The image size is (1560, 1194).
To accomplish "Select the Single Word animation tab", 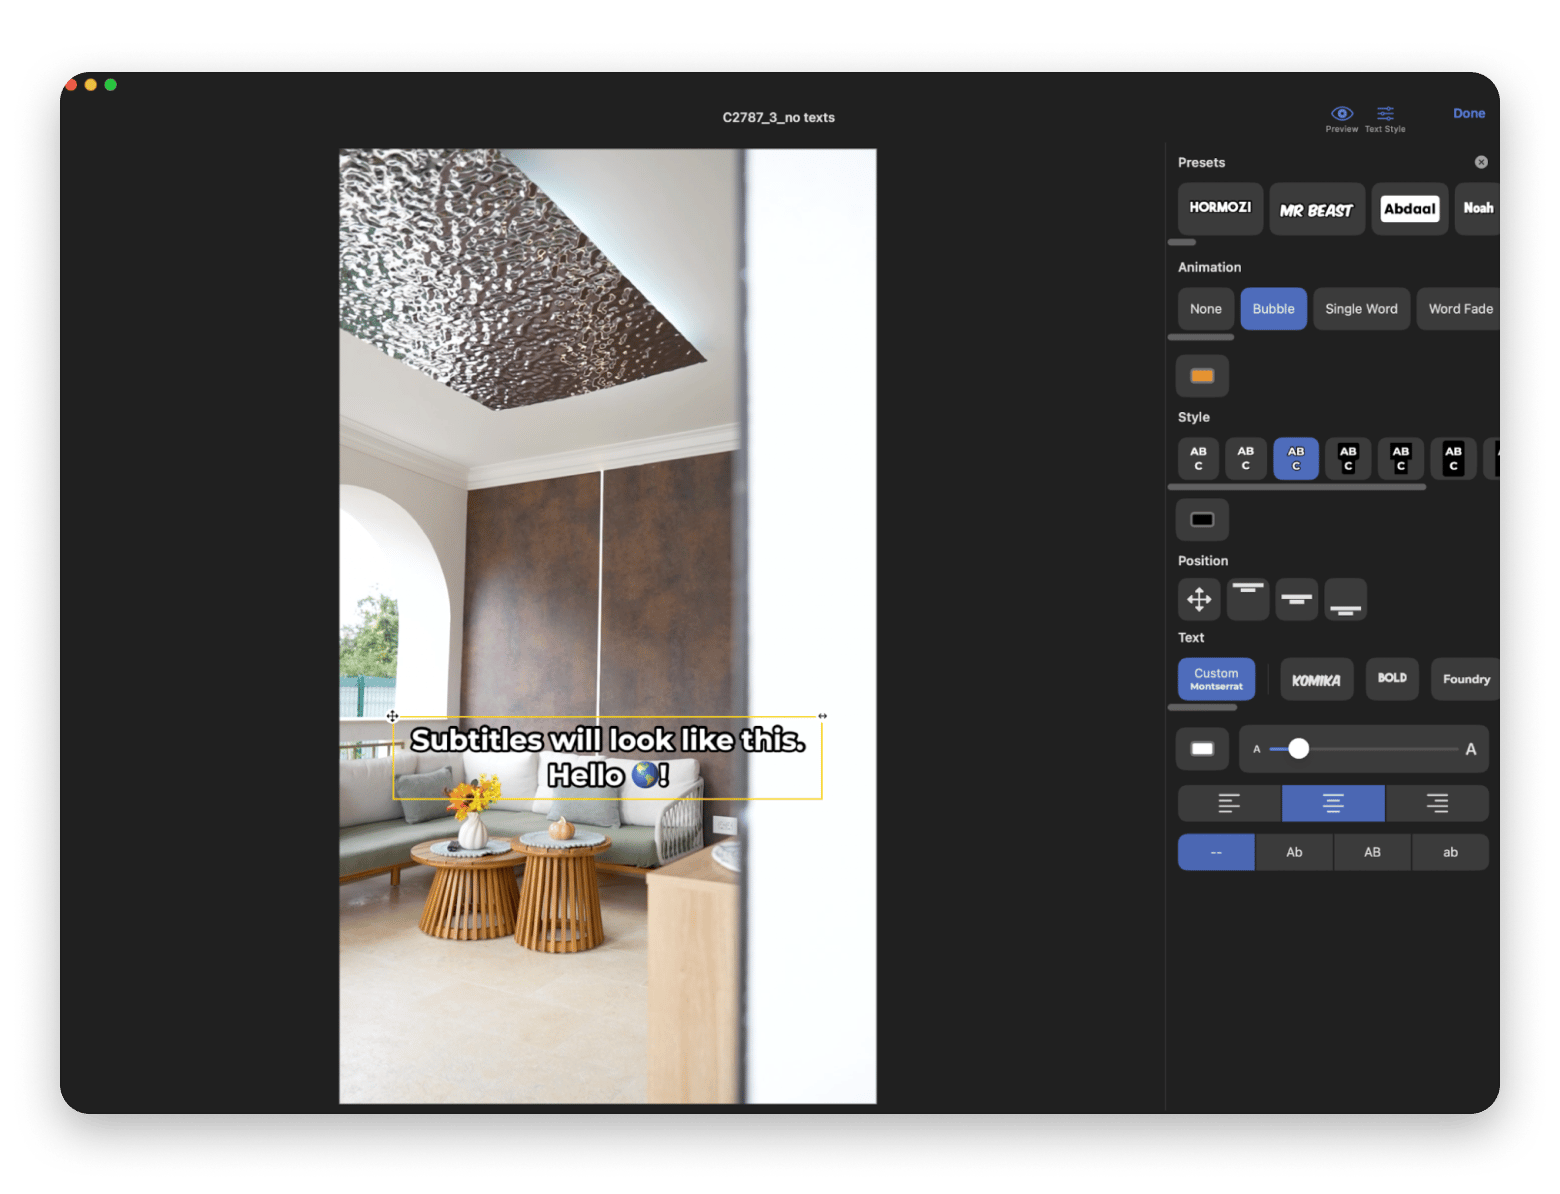I will pos(1361,309).
